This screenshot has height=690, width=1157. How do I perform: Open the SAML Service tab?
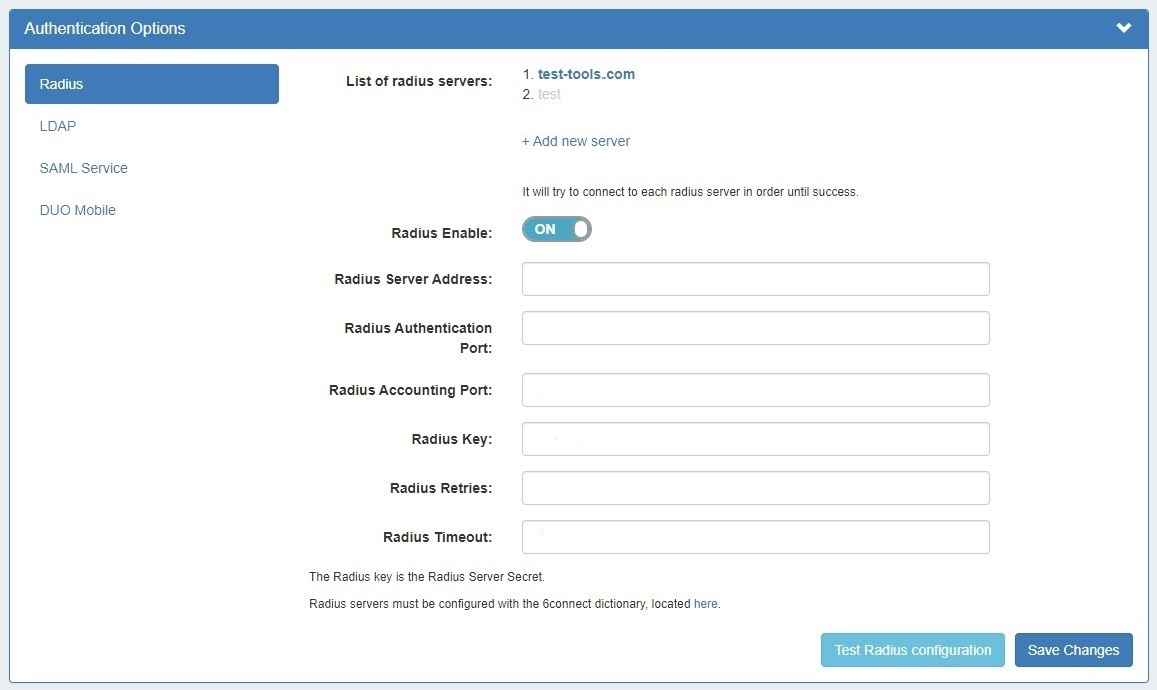(x=84, y=168)
